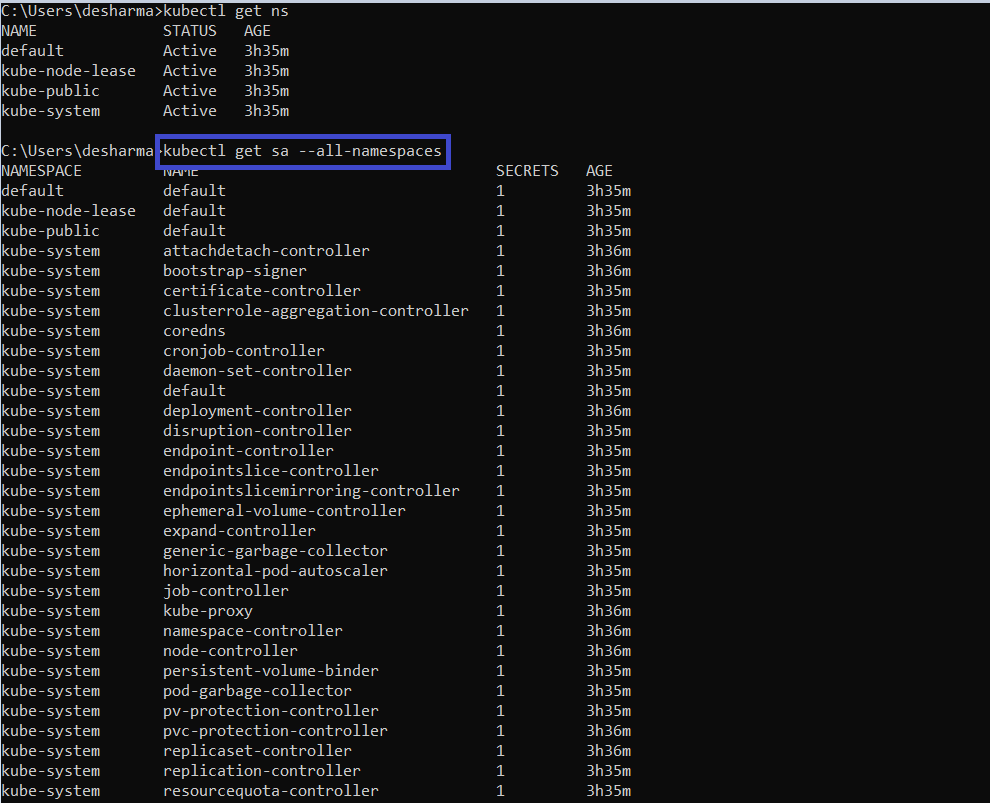990x803 pixels.
Task: Select the kube-proxy service account
Action: (208, 611)
